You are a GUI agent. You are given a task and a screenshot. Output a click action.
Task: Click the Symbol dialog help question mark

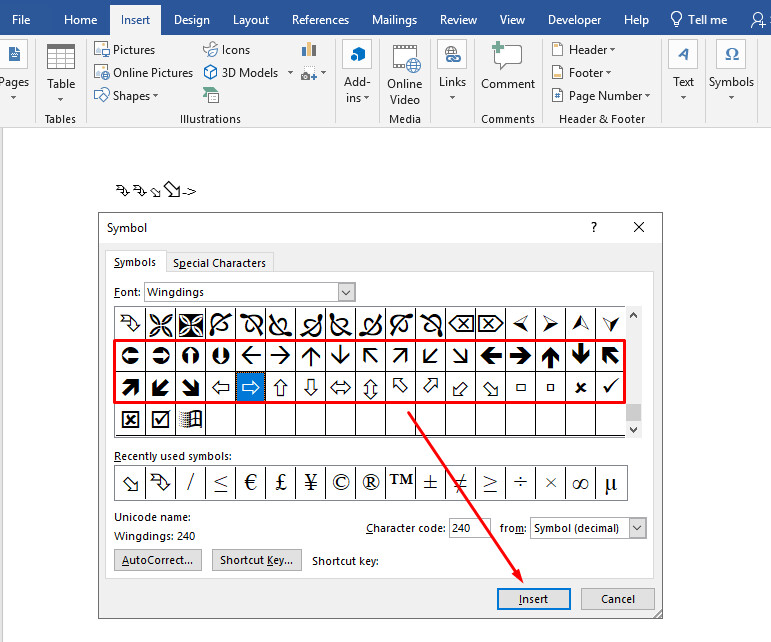594,227
